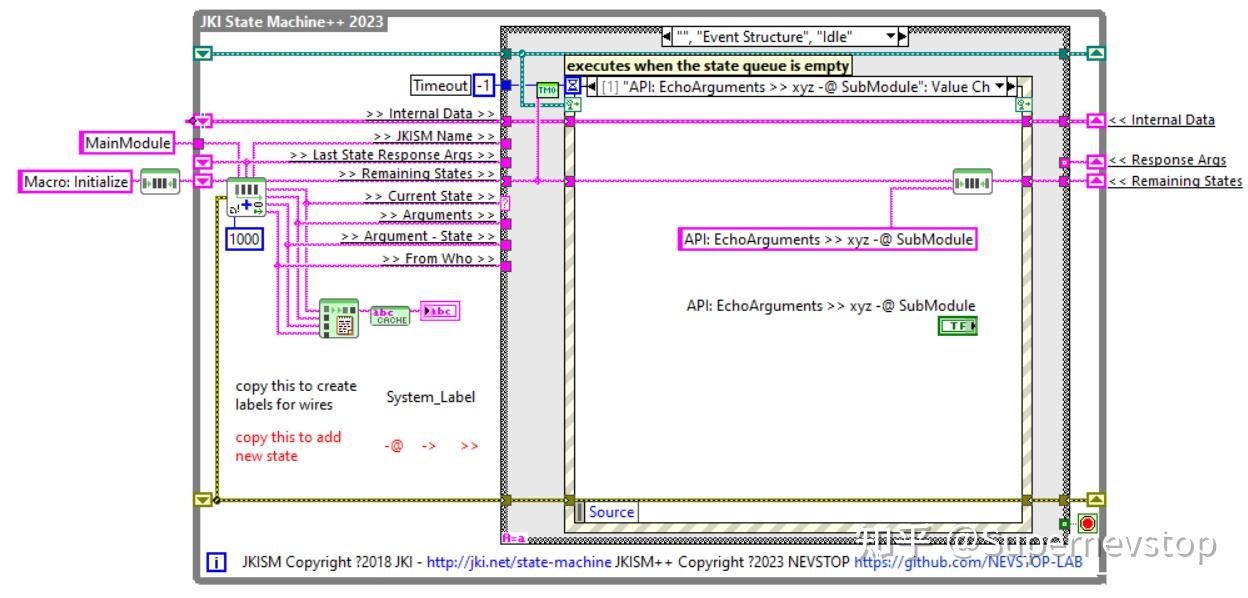Select the Source event data node
This screenshot has height=598, width=1248.
tap(610, 512)
